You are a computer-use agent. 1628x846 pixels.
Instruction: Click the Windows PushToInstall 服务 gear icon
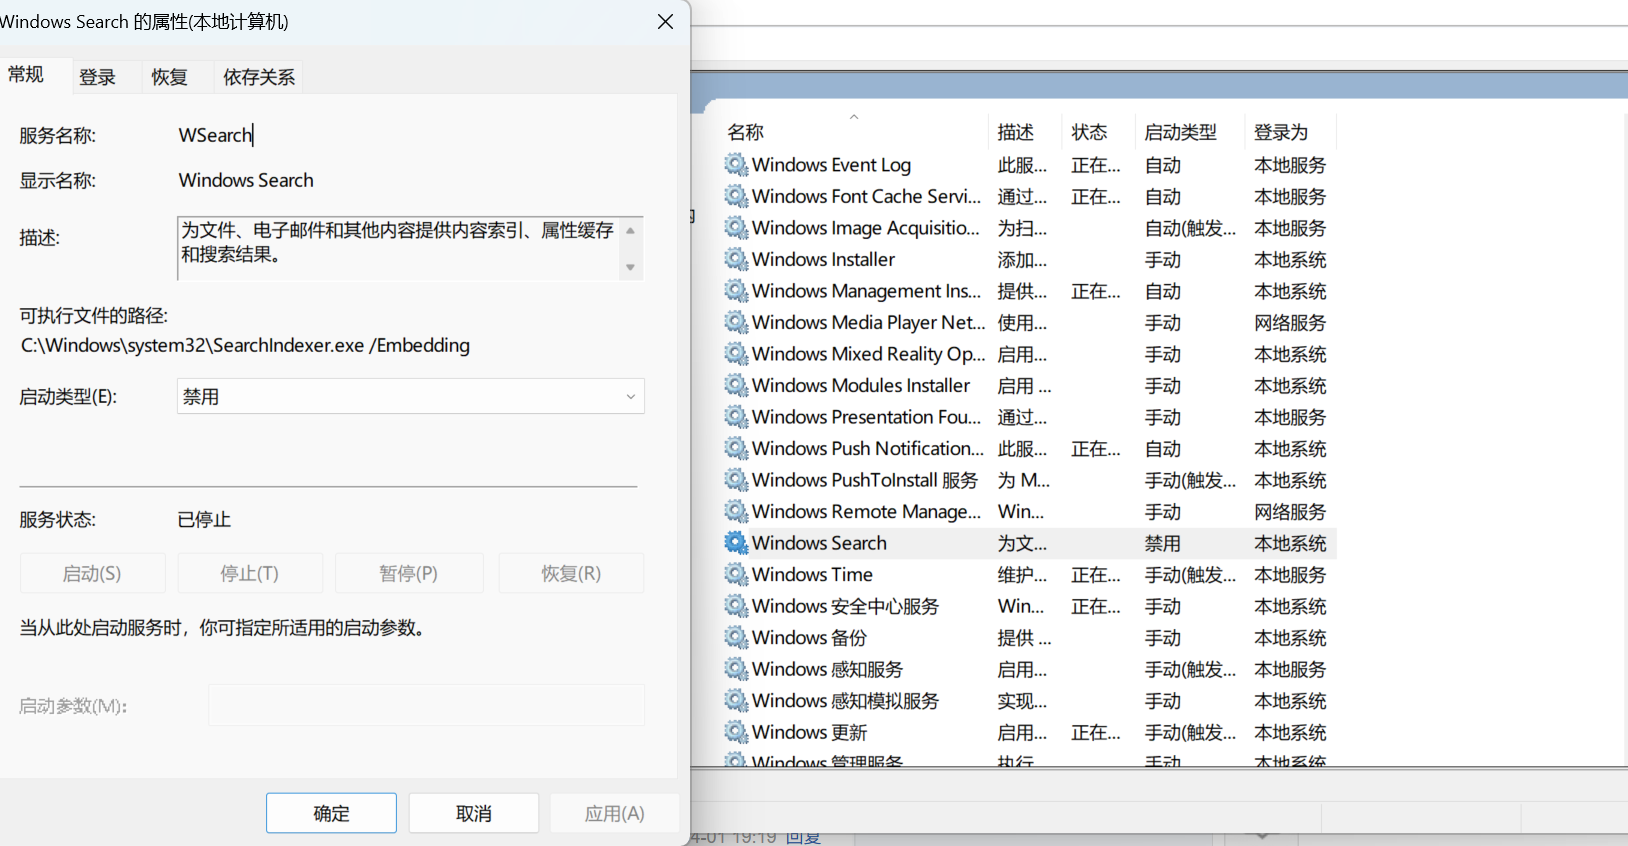click(736, 480)
